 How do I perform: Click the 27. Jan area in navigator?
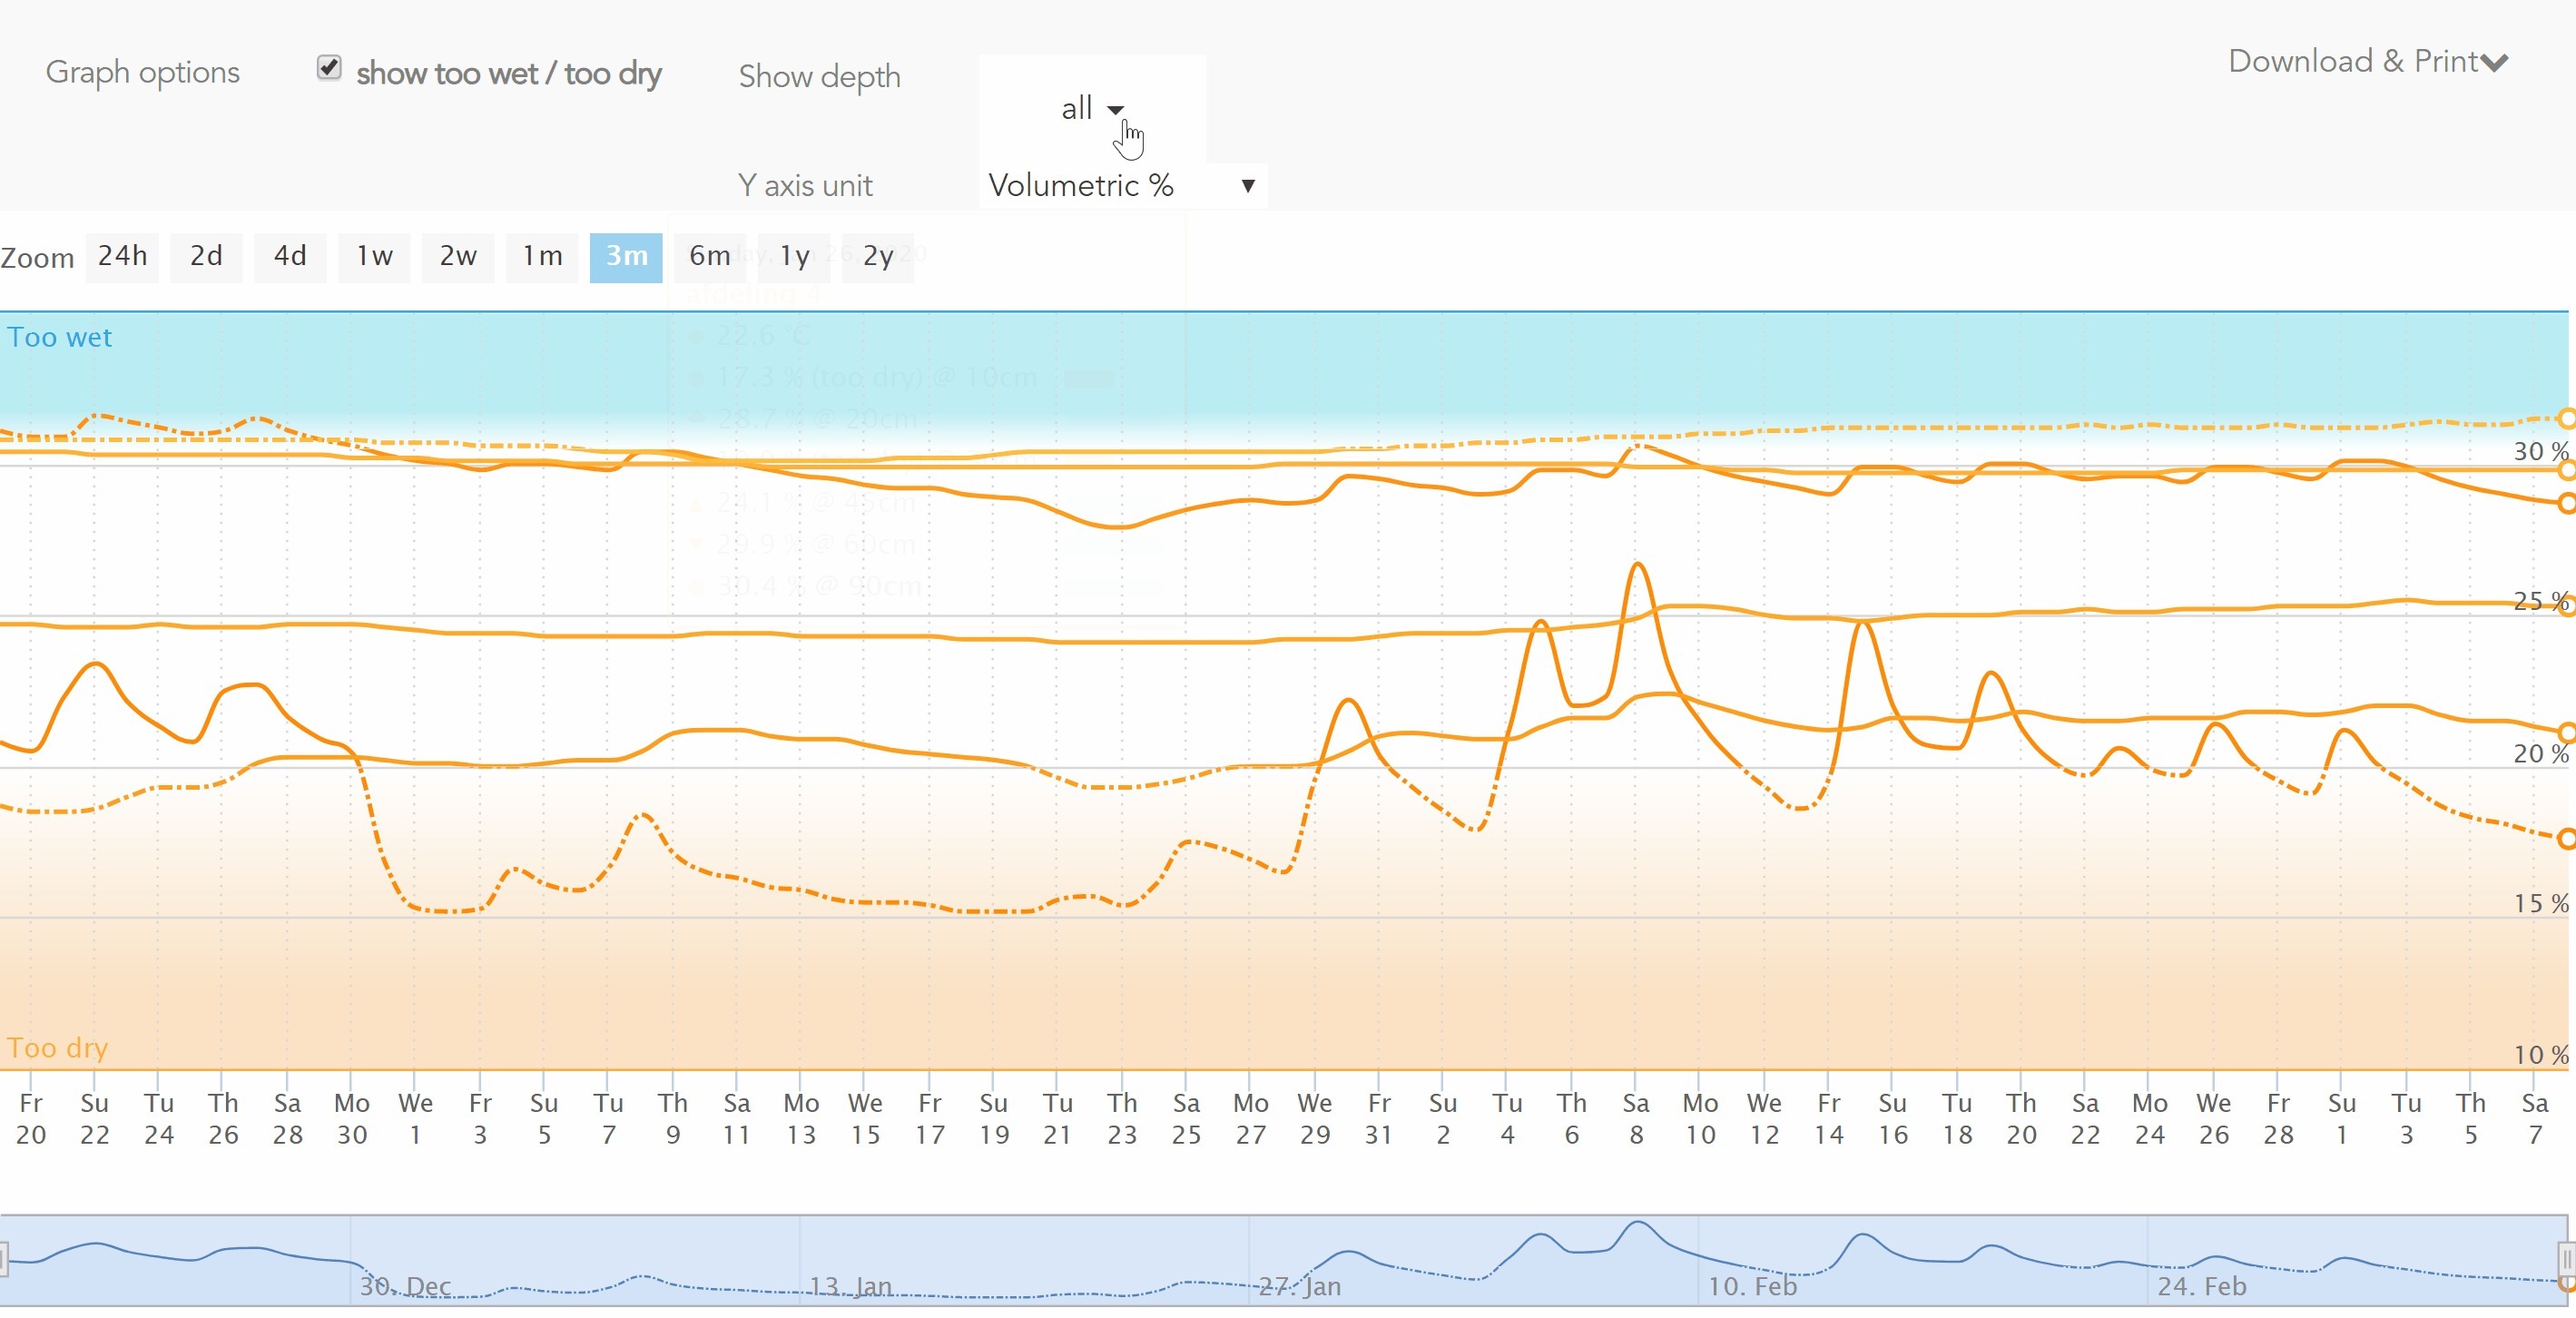tap(1299, 1285)
